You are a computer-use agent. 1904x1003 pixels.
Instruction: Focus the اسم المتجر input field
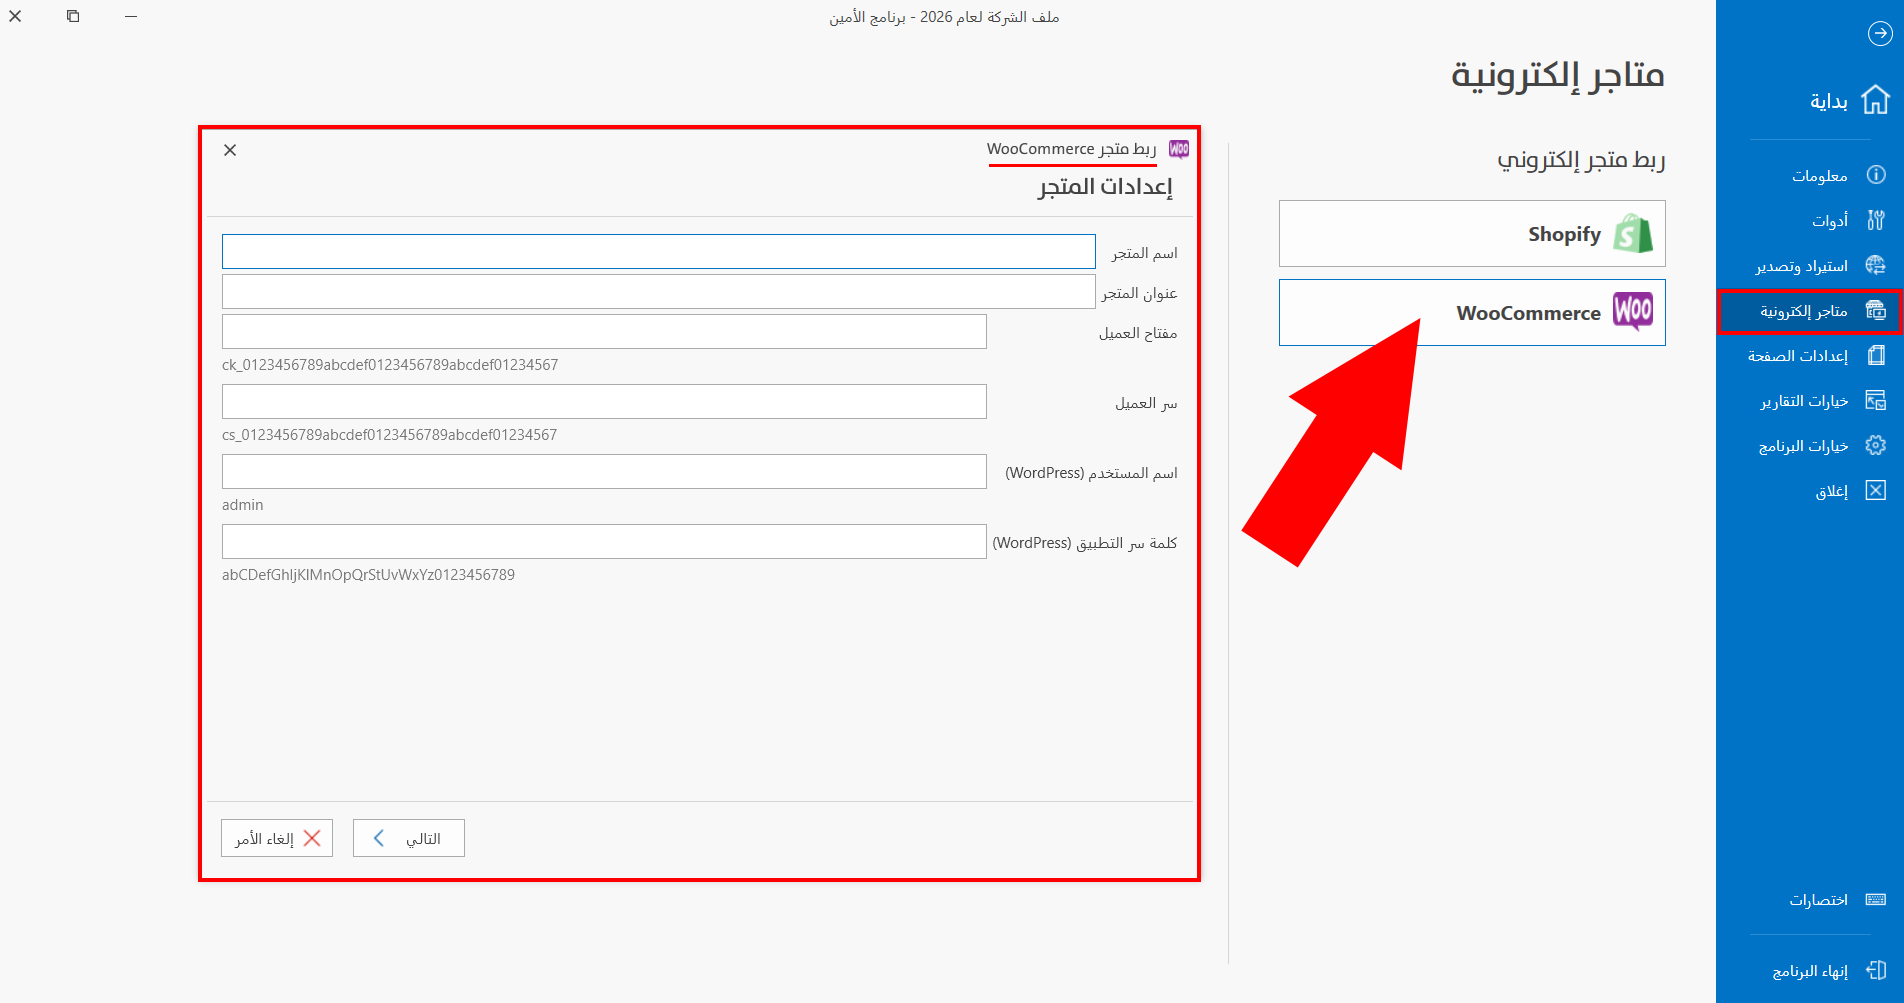point(659,251)
